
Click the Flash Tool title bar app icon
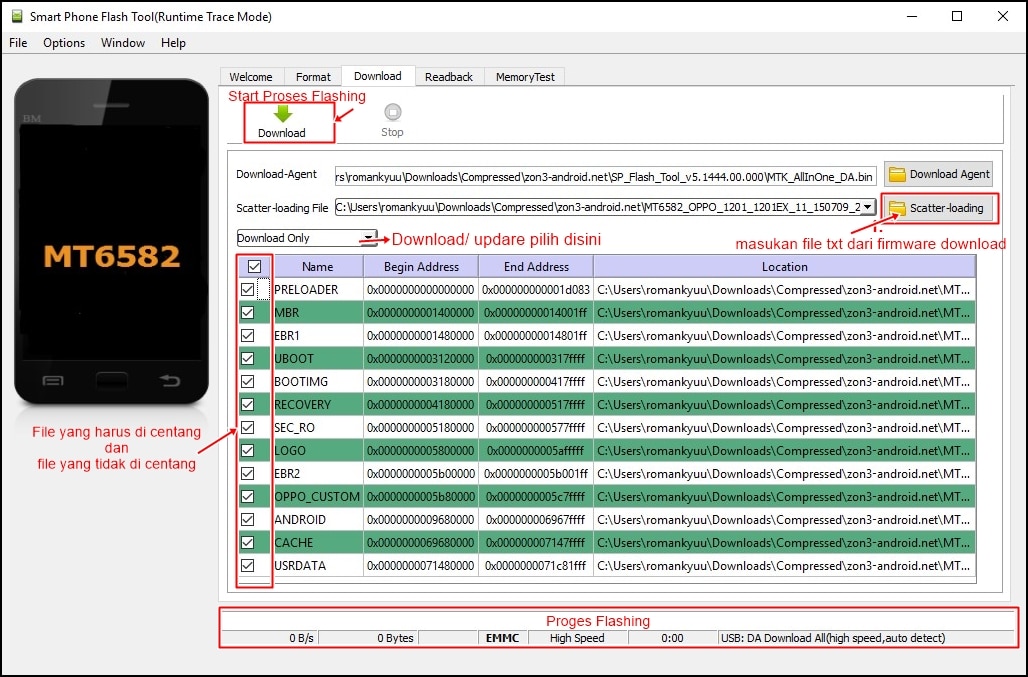click(x=17, y=16)
